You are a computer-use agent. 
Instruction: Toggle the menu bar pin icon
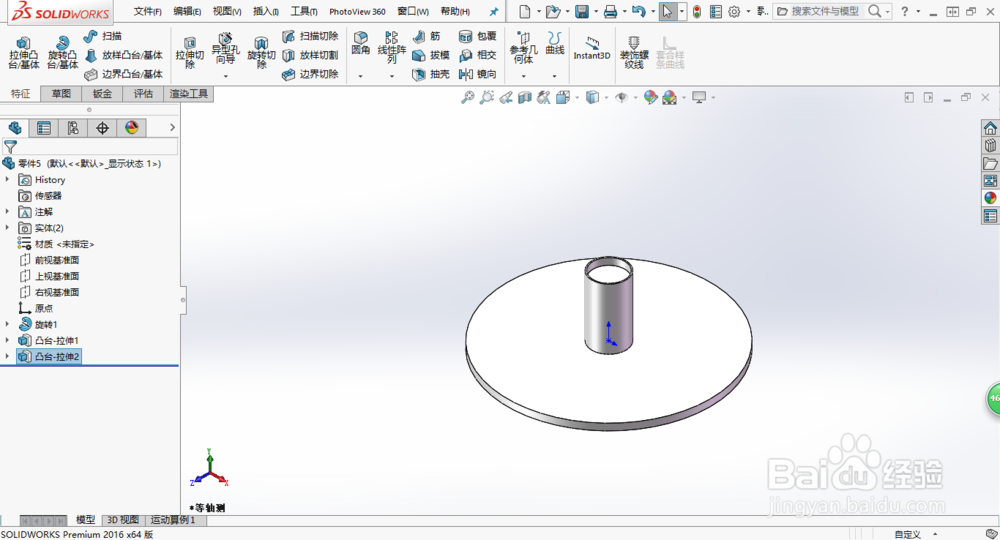pyautogui.click(x=494, y=11)
